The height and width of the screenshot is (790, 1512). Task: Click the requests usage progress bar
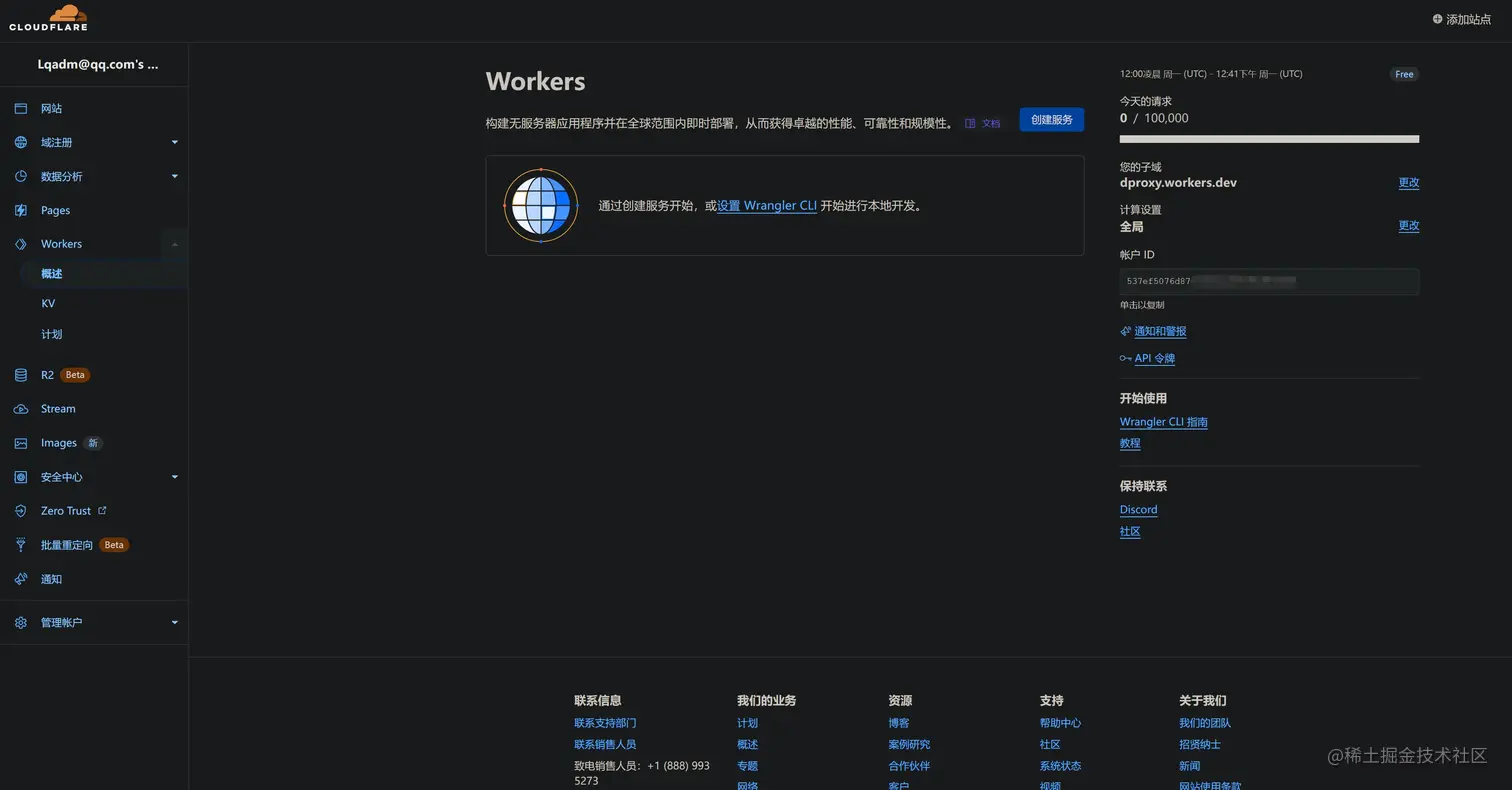[1269, 139]
